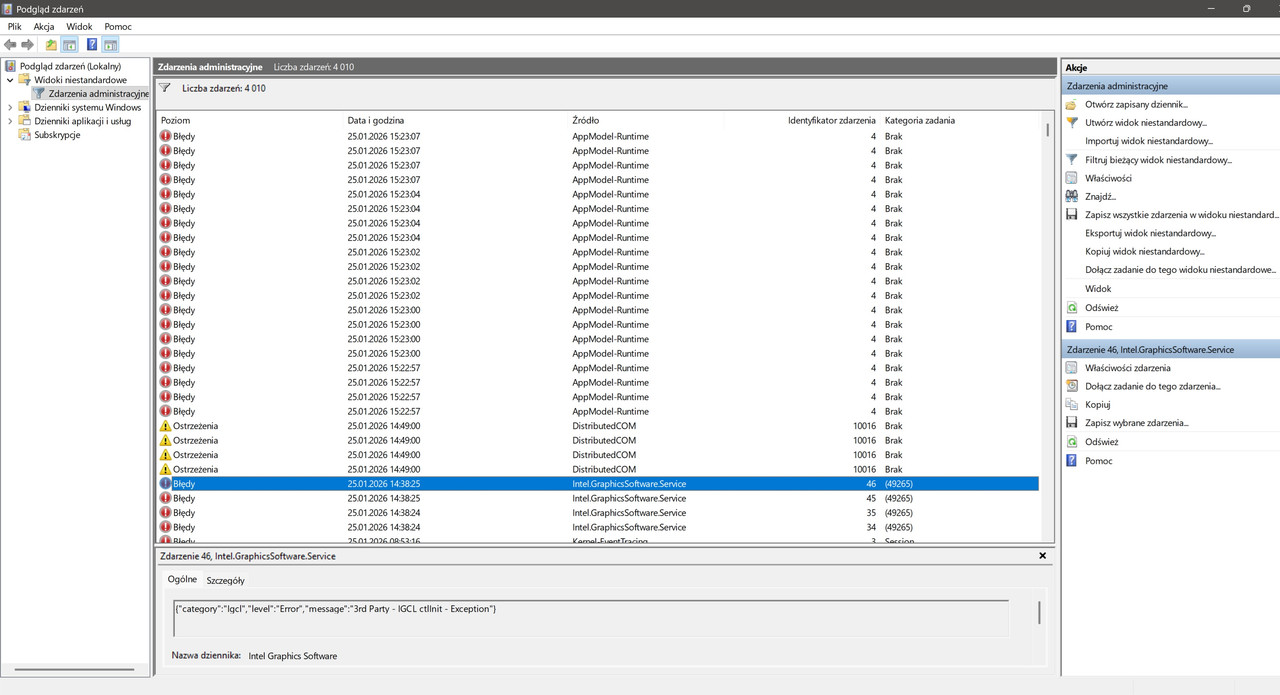The width and height of the screenshot is (1280, 695).
Task: Click Pomoc under Zdarzenia administracyjne actions
Action: 1098,327
